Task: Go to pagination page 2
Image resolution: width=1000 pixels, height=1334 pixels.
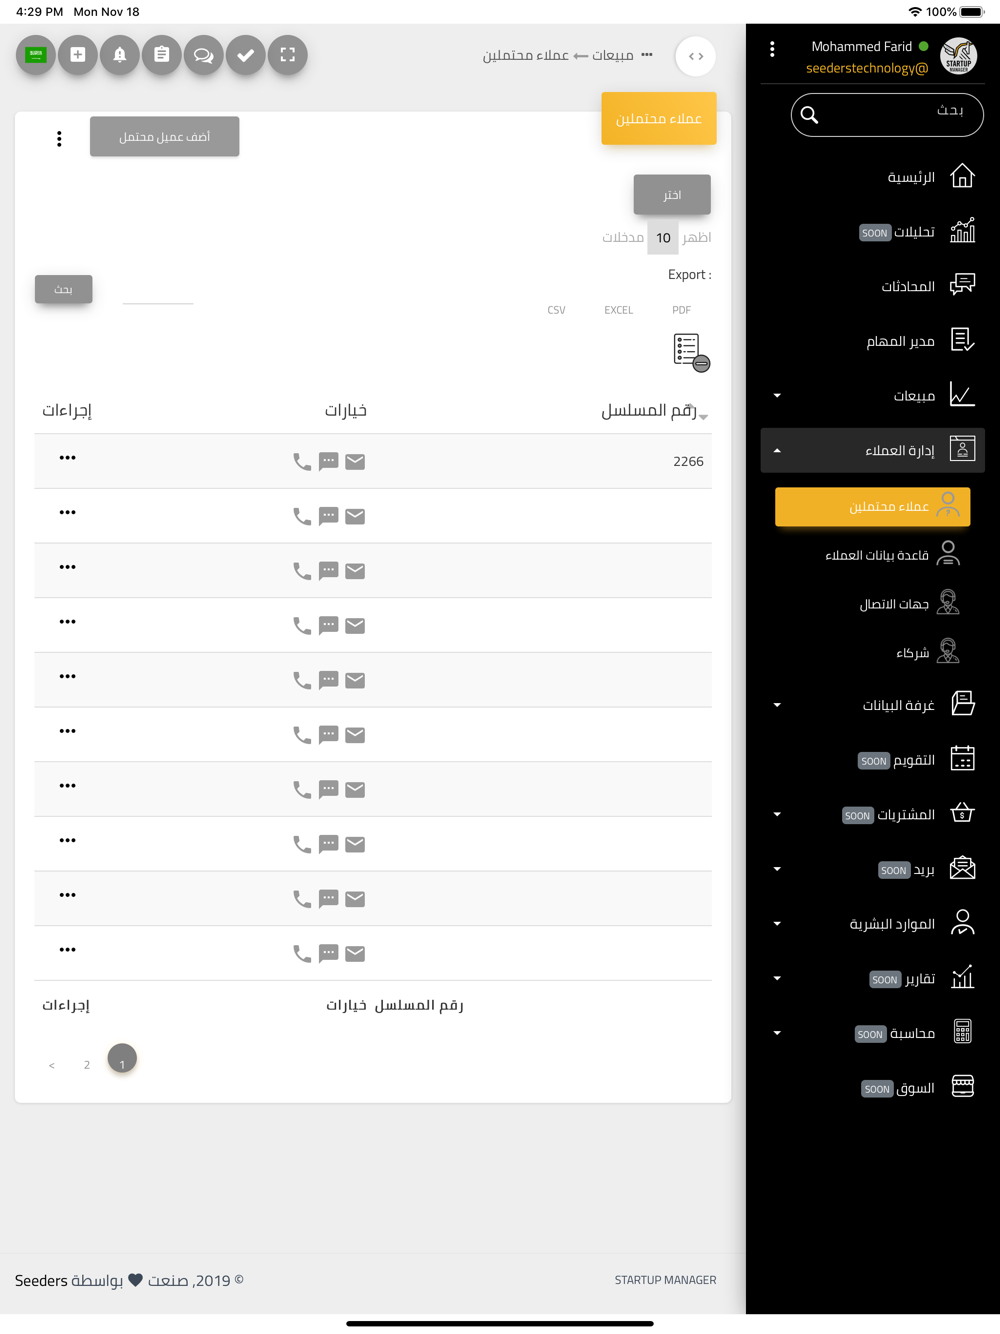Action: coord(87,1065)
